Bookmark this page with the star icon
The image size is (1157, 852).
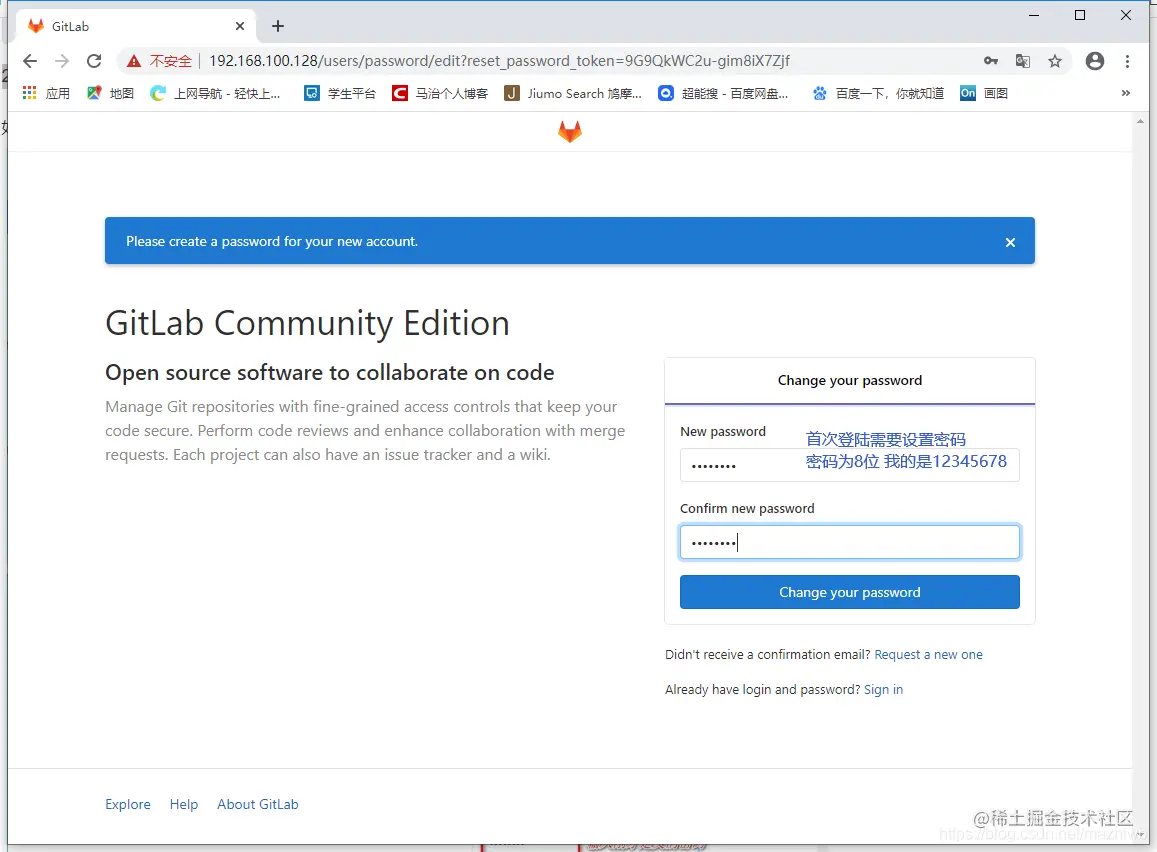click(1055, 61)
